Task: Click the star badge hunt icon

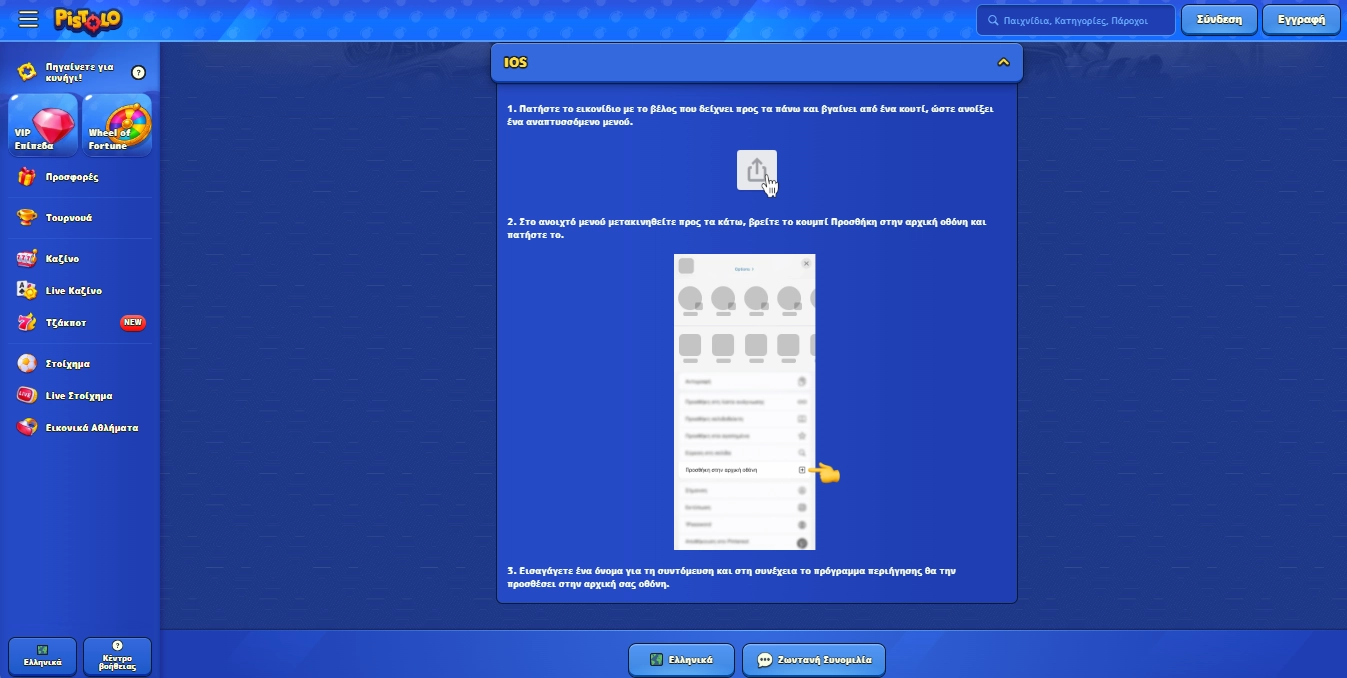Action: (27, 72)
